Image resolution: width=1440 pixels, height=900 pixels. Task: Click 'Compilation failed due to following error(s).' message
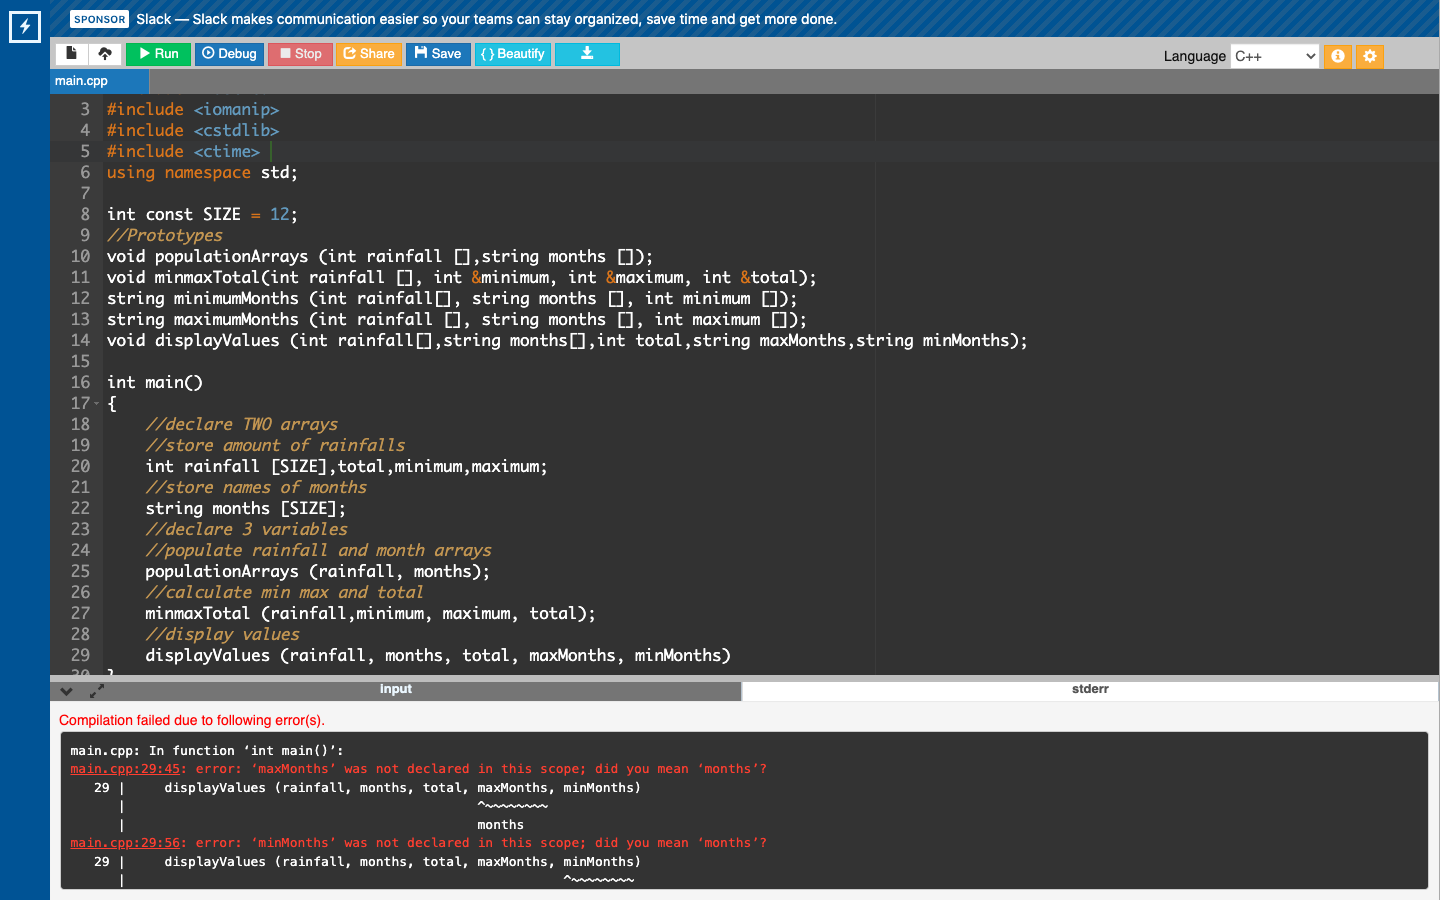click(x=192, y=720)
